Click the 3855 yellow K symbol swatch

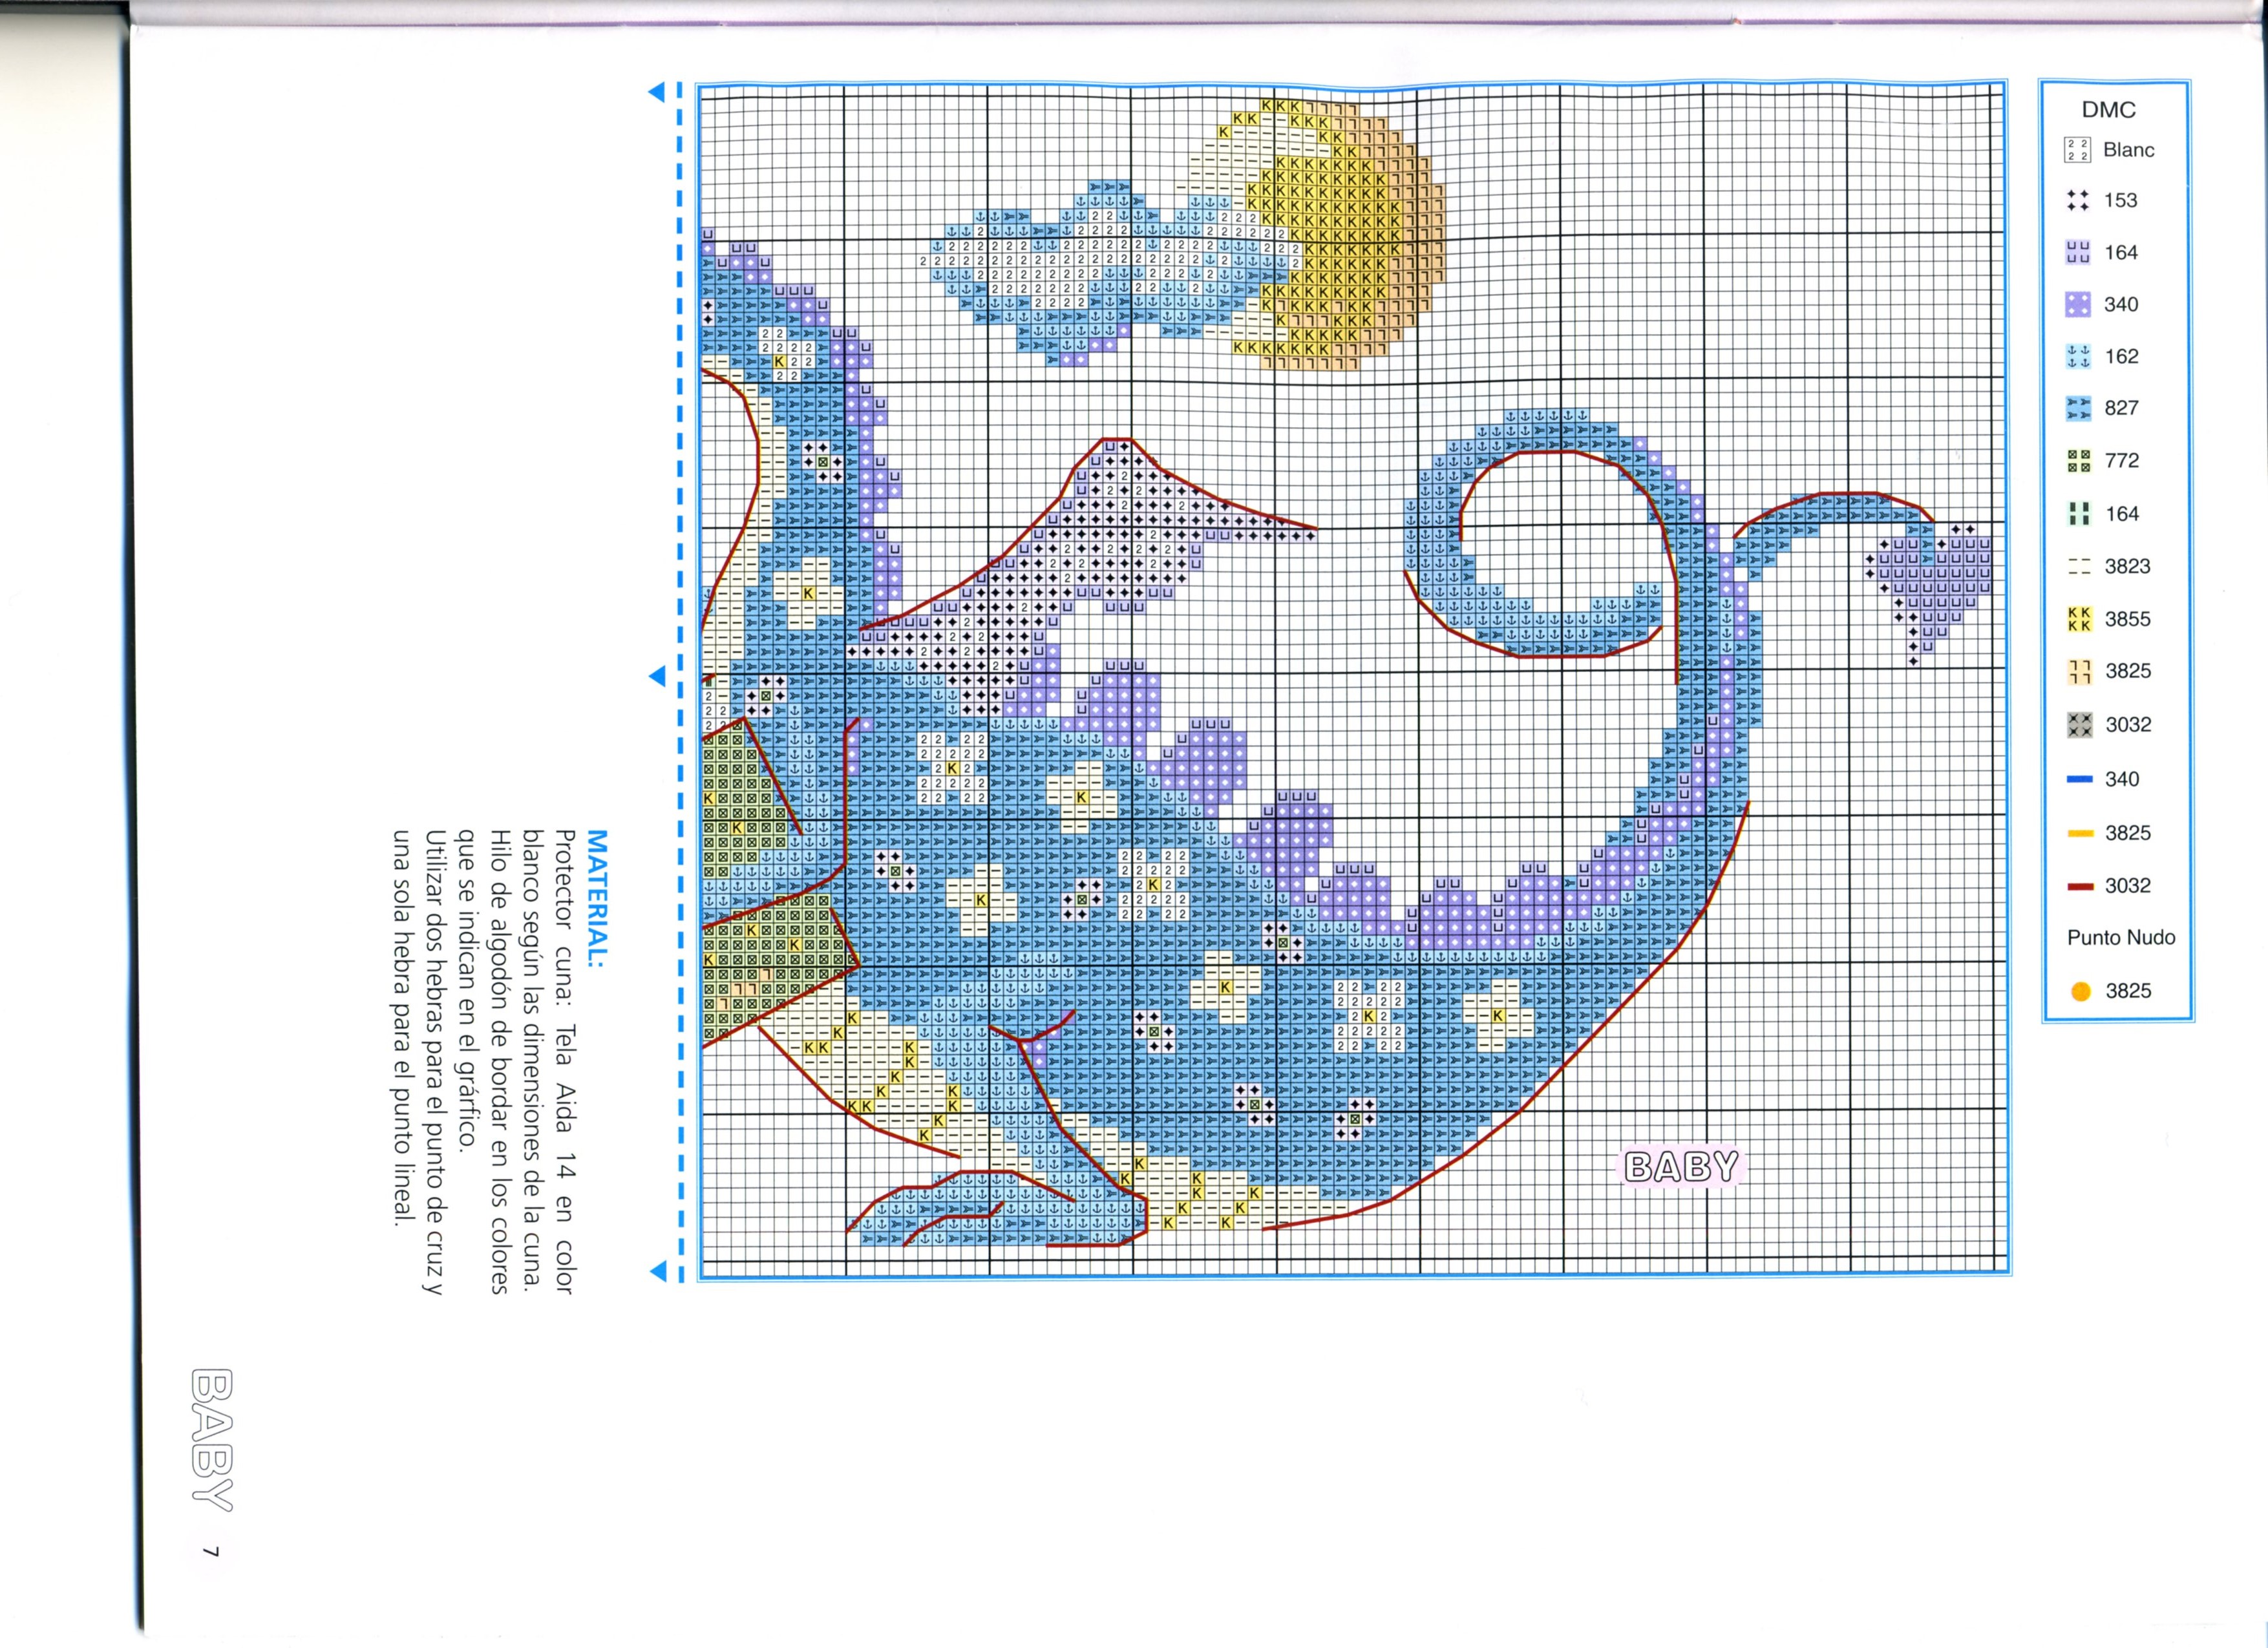point(2079,619)
